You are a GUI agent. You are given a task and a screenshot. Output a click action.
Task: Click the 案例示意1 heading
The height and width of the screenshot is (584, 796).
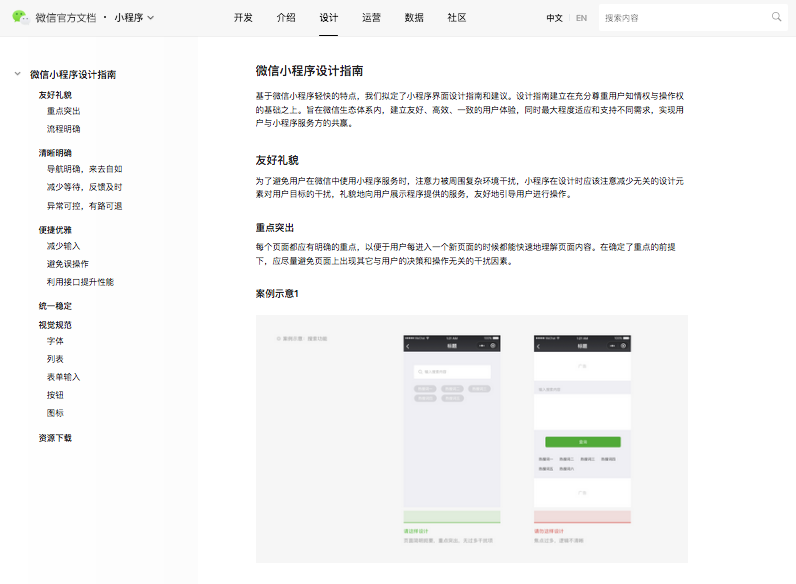coord(277,294)
